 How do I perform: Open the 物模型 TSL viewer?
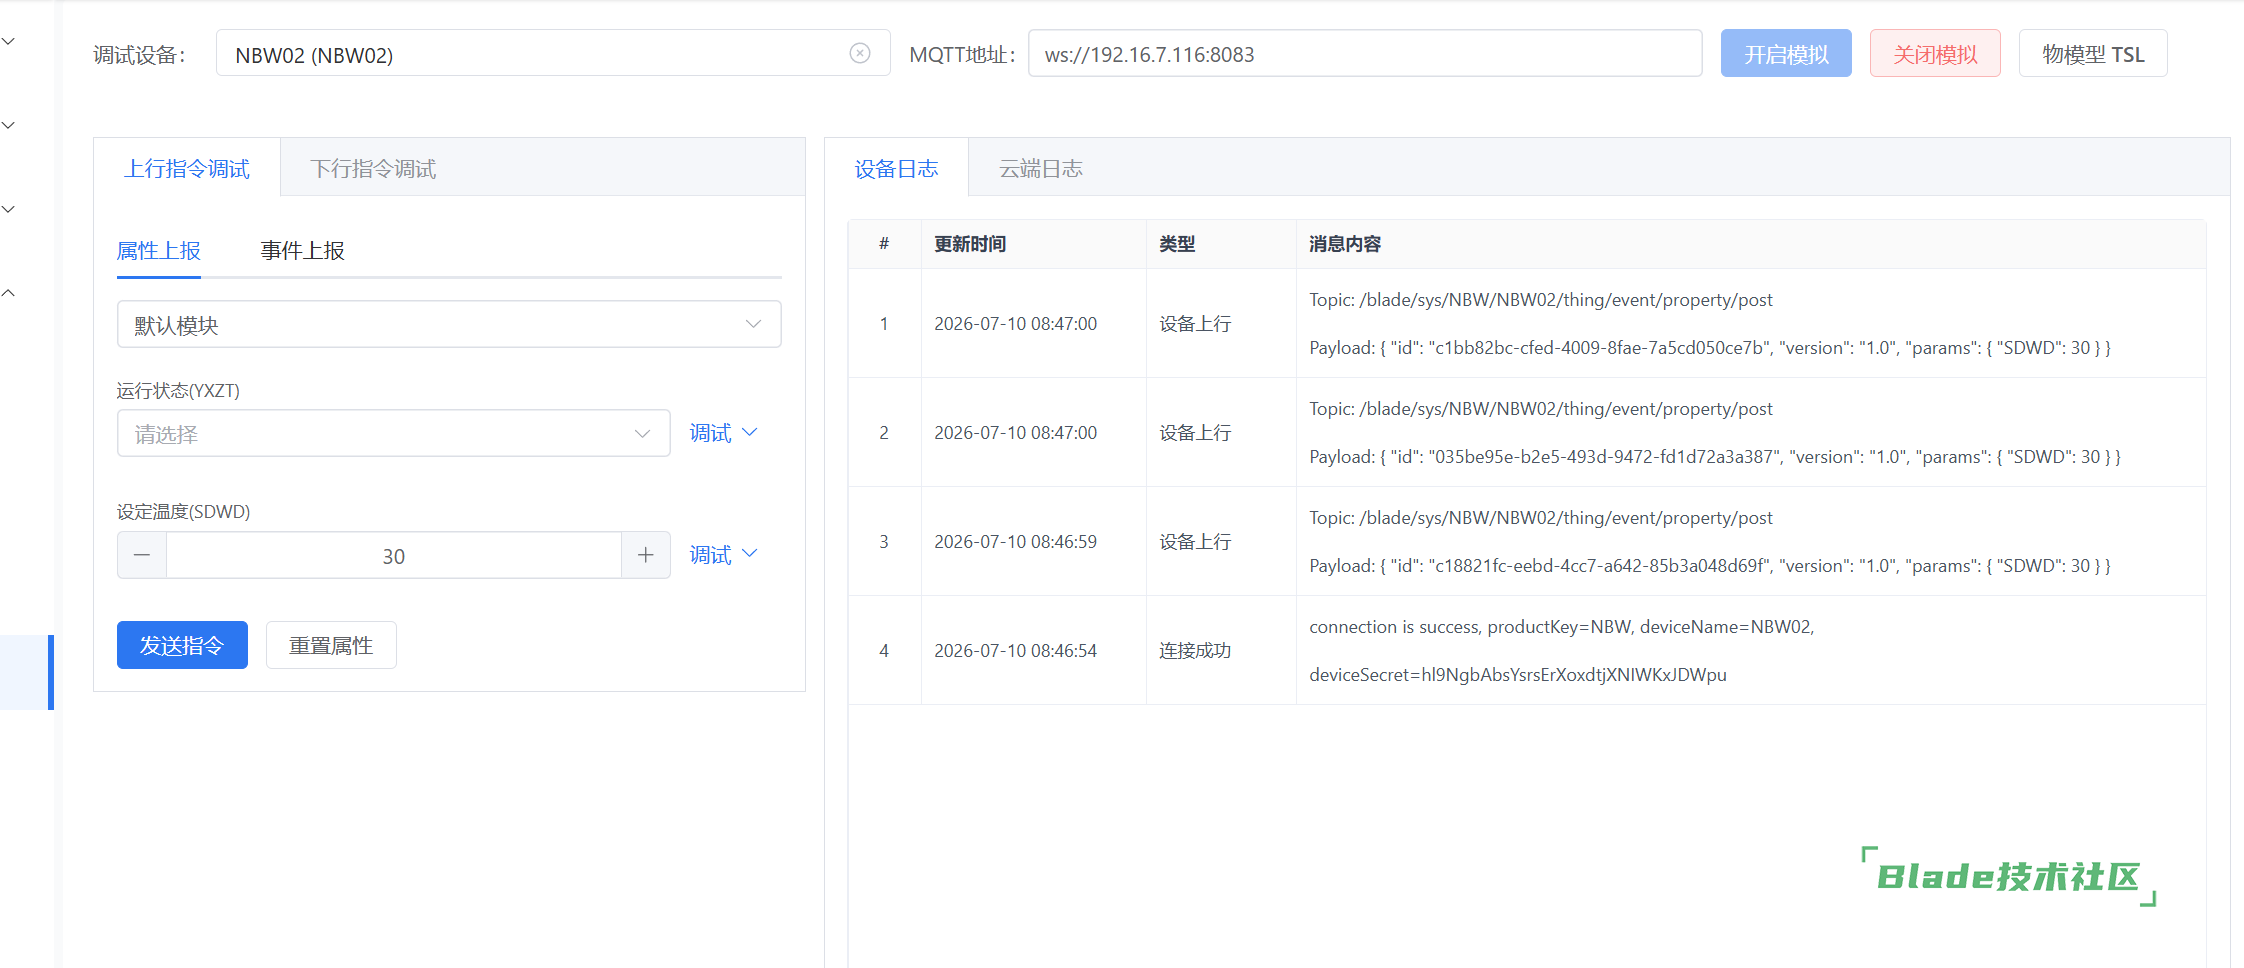(2093, 53)
